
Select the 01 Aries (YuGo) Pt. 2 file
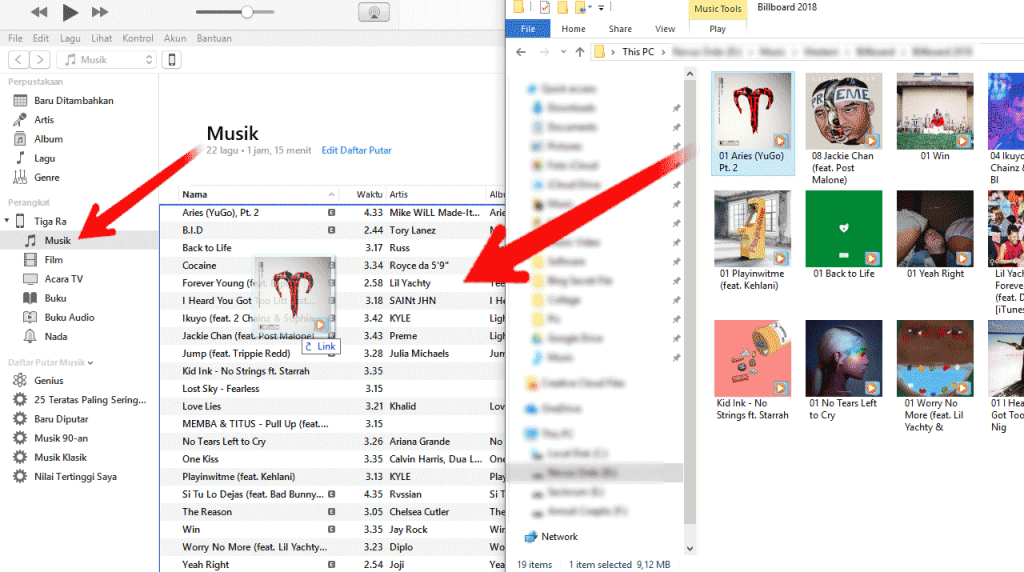click(x=752, y=123)
